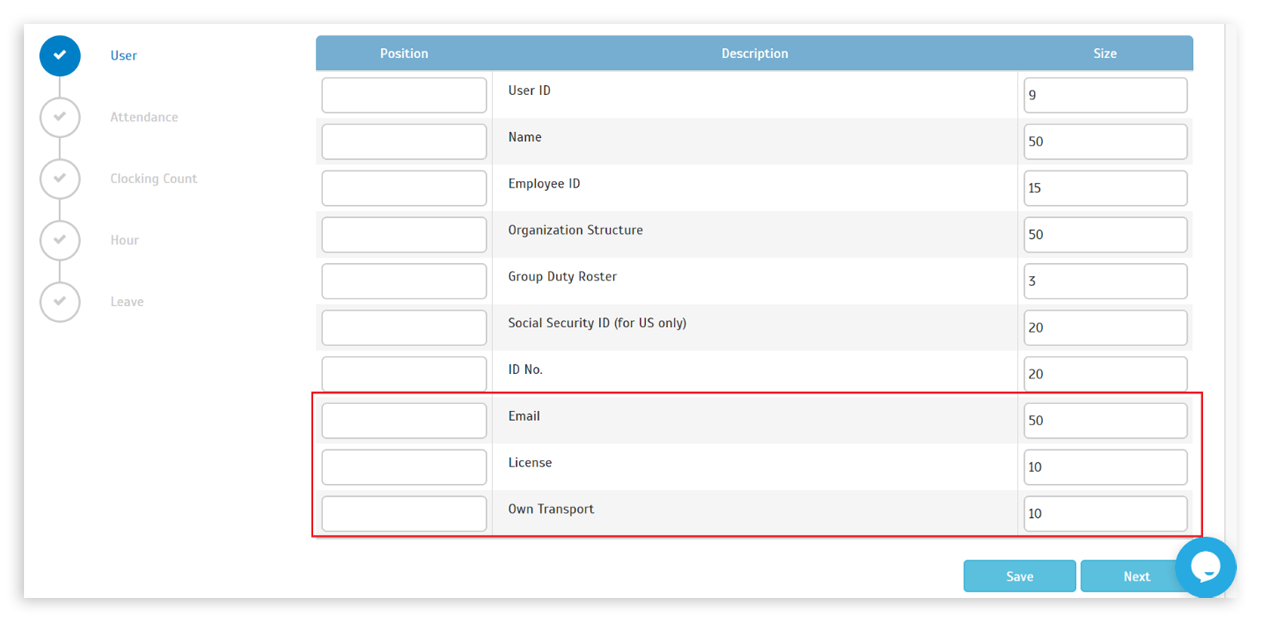Click the Leave step checkmark circle
The height and width of the screenshot is (623, 1269).
coord(60,302)
